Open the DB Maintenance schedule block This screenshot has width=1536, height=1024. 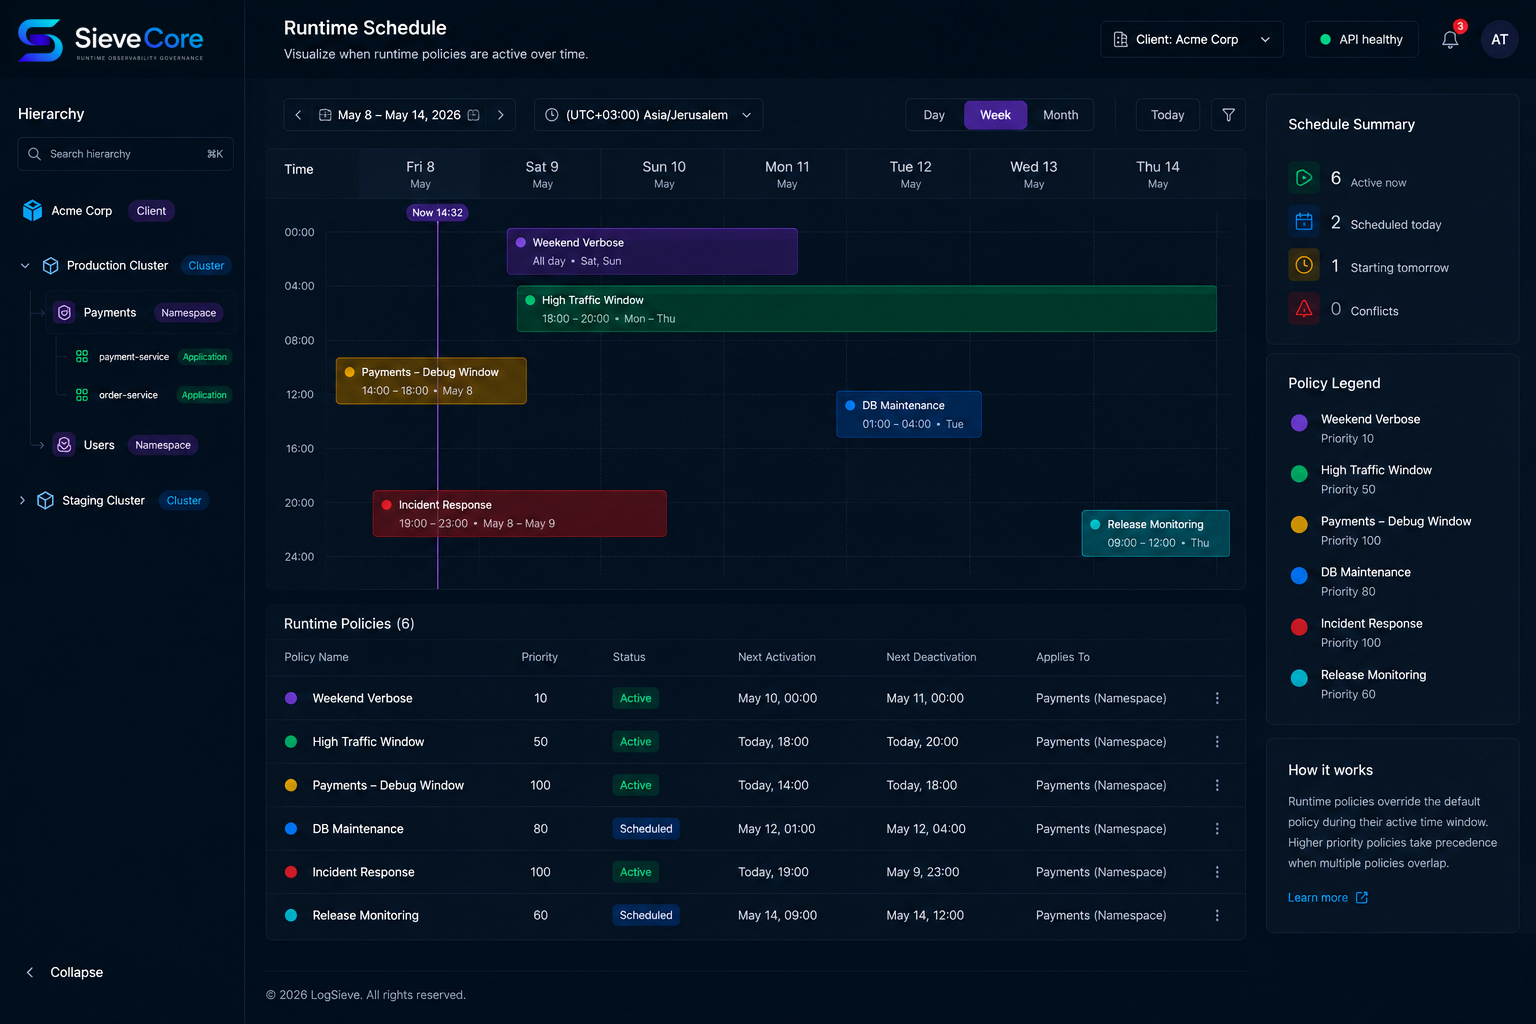click(x=908, y=414)
